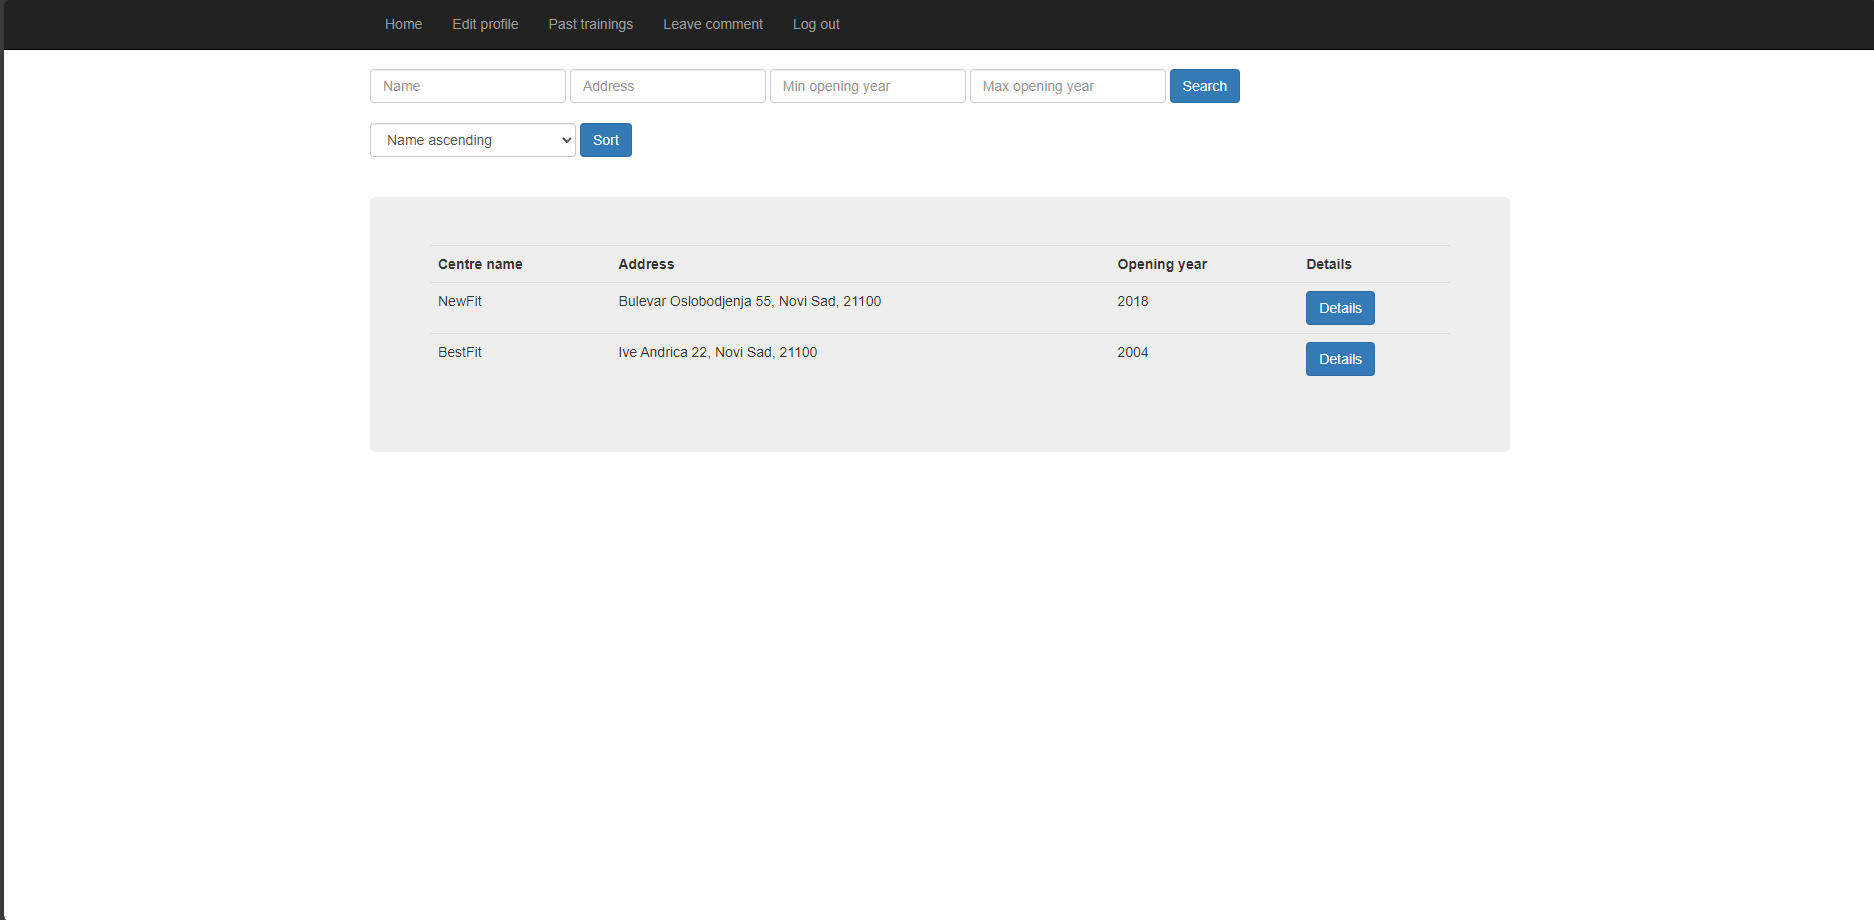Click the BestFit centre name in the table
Viewport: 1874px width, 920px height.
click(459, 352)
